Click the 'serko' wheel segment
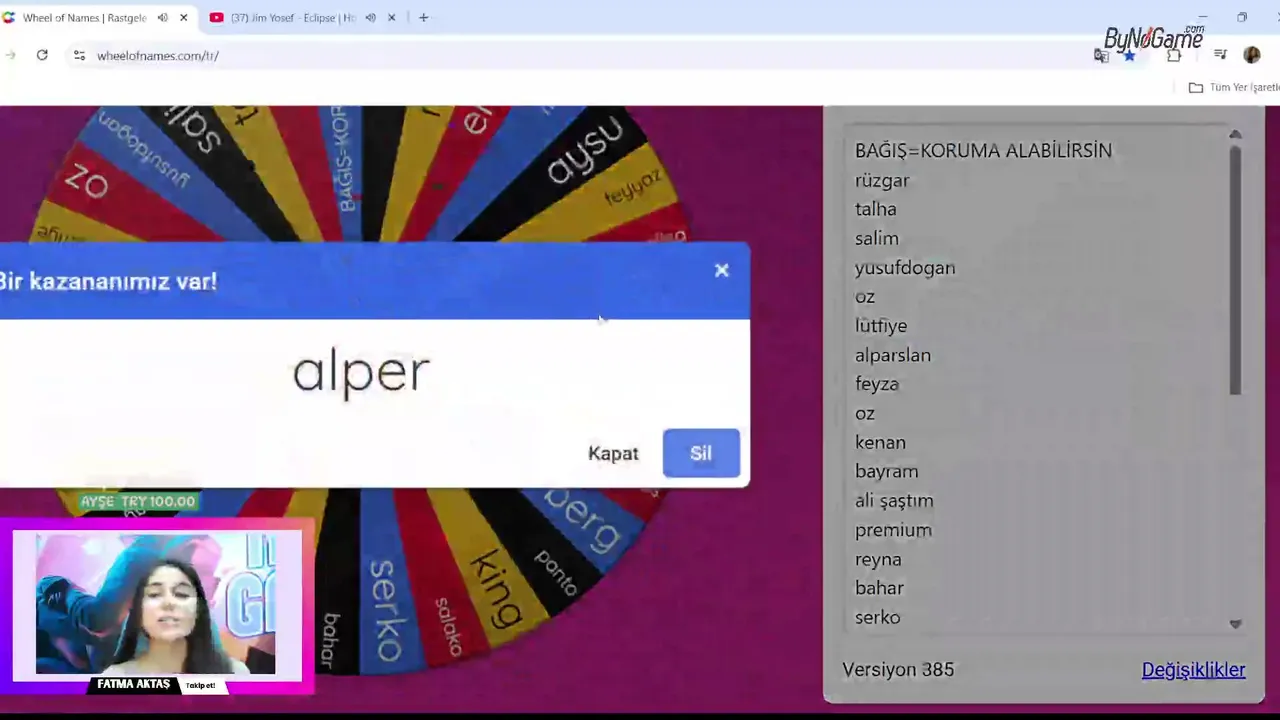Viewport: 1280px width, 720px height. tap(385, 610)
